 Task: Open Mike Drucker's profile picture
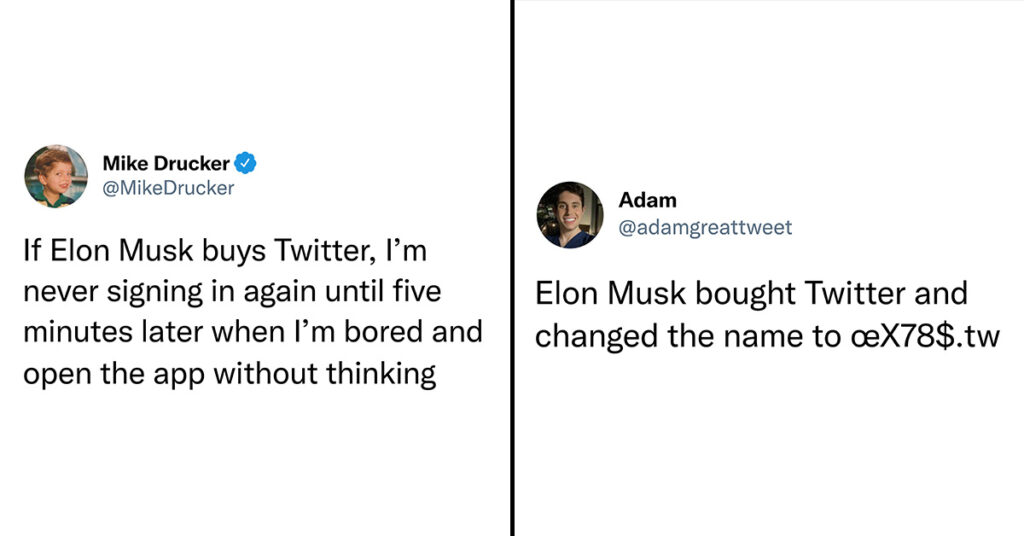pyautogui.click(x=56, y=176)
